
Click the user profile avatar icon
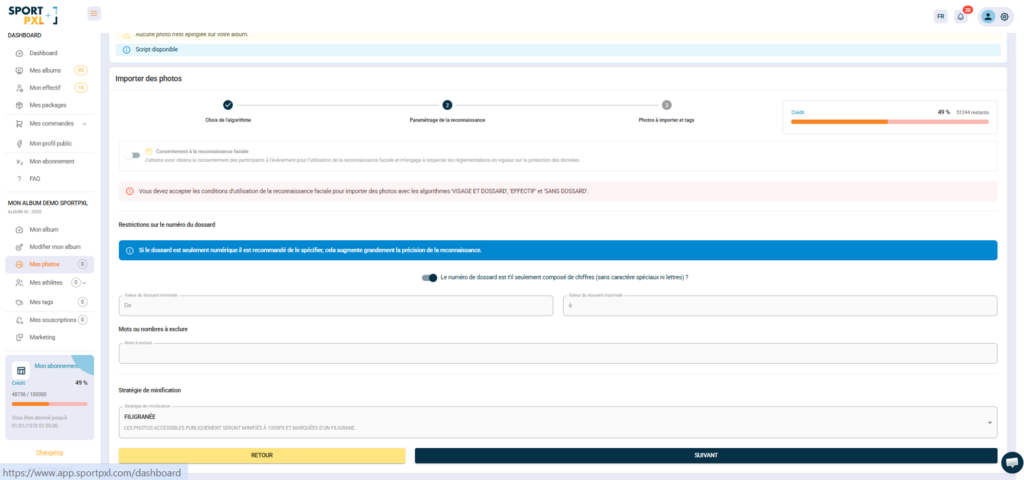[988, 16]
